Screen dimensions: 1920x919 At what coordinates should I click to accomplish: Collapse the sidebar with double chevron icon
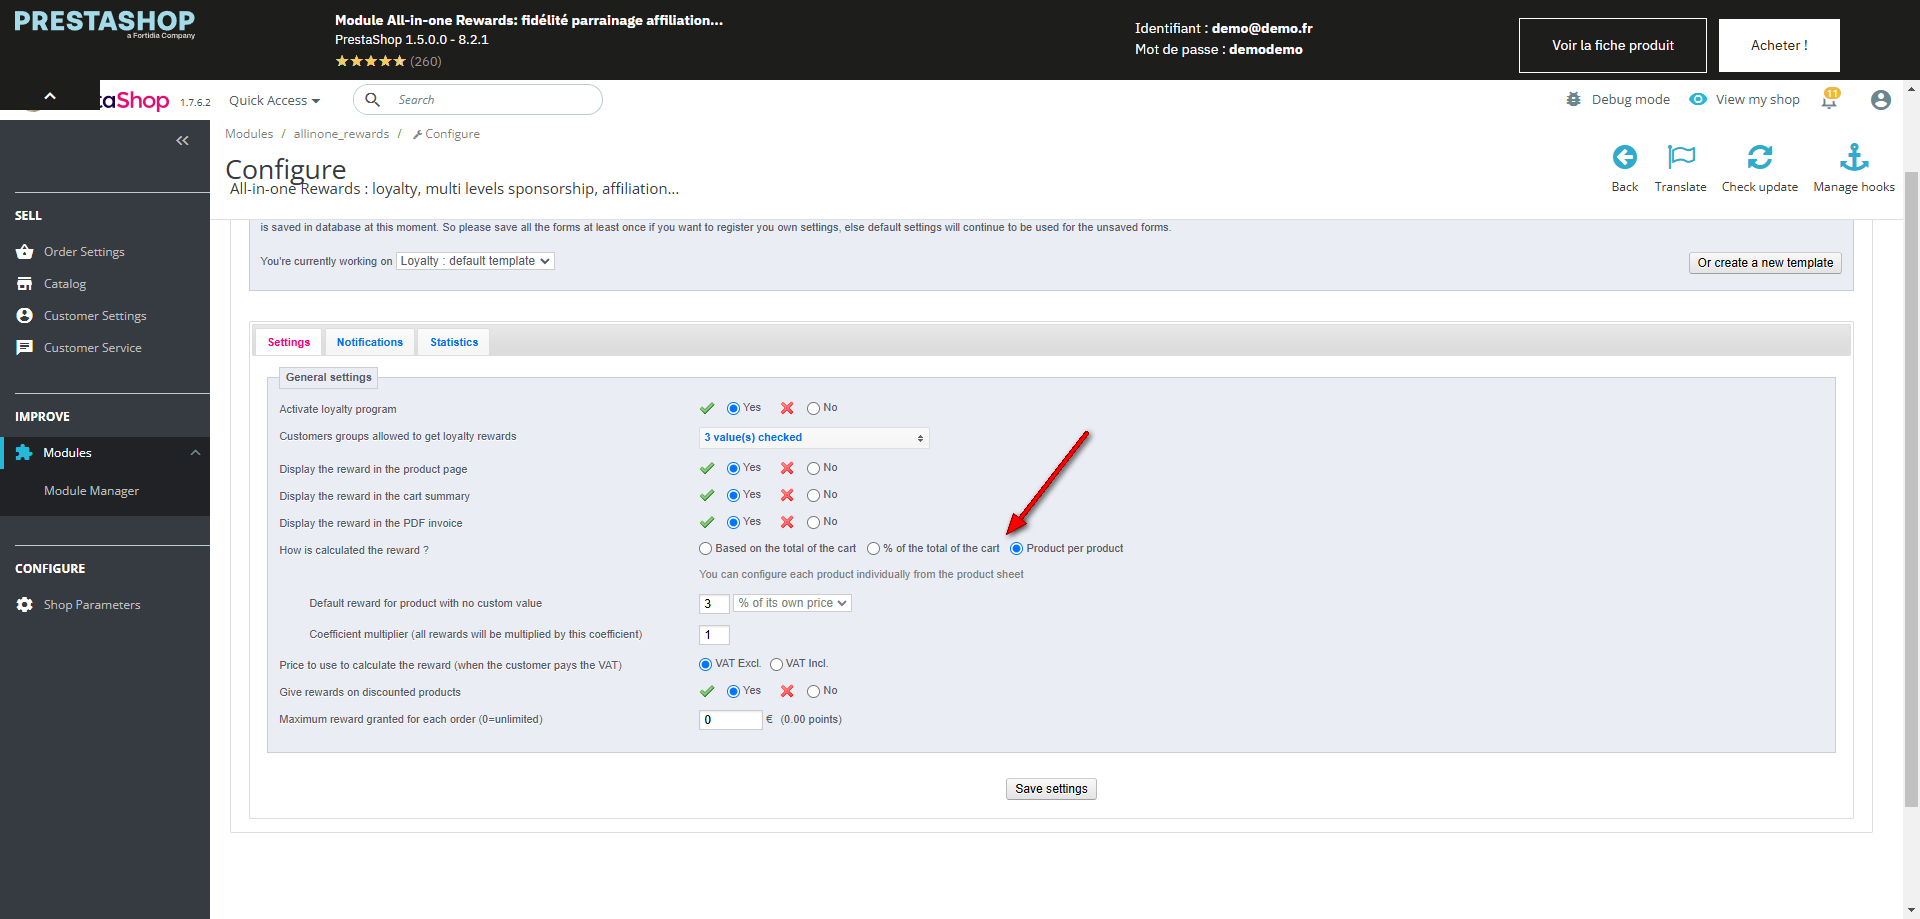(x=182, y=141)
